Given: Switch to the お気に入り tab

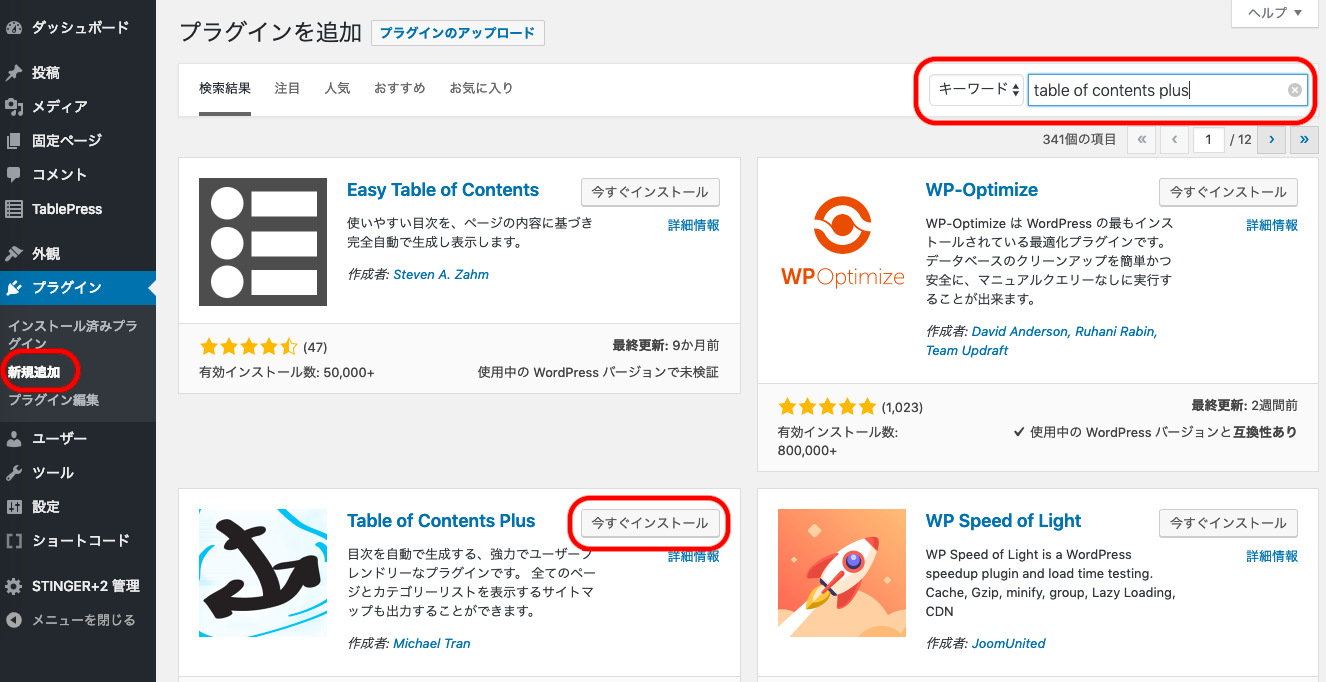Looking at the screenshot, I should [481, 88].
